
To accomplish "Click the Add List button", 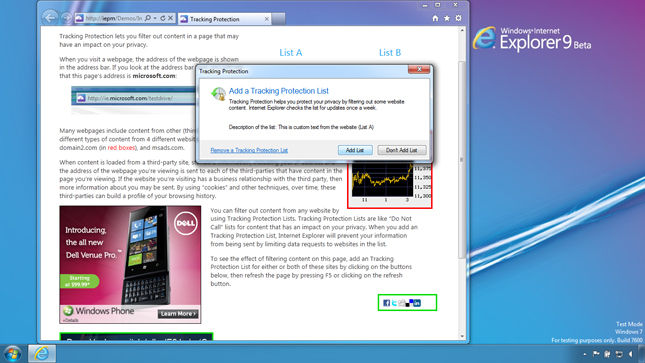I will 355,150.
